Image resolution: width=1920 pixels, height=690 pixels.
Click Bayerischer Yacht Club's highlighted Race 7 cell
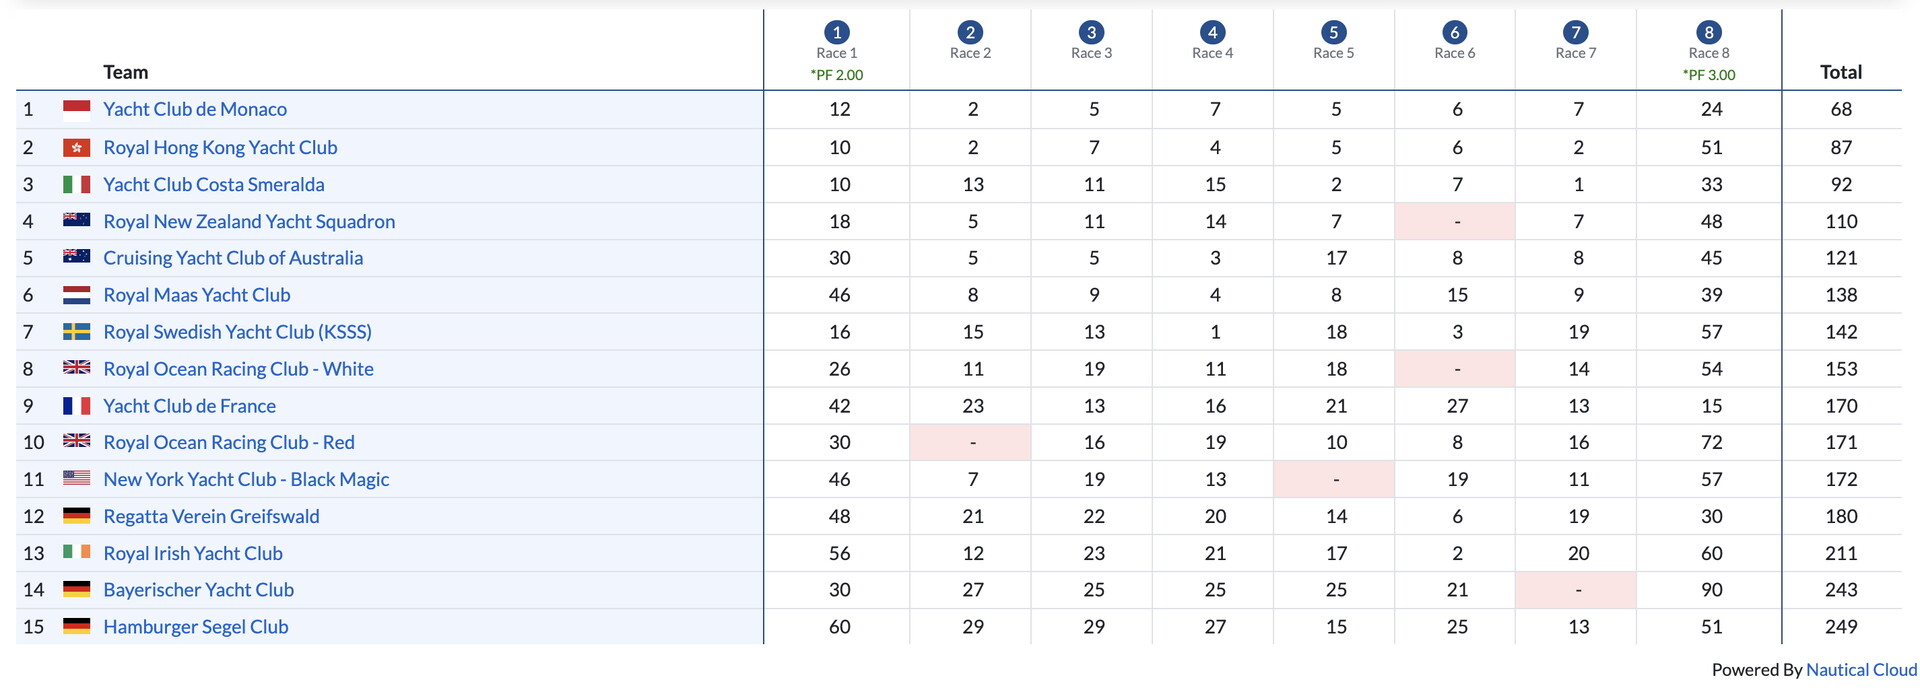click(1577, 590)
